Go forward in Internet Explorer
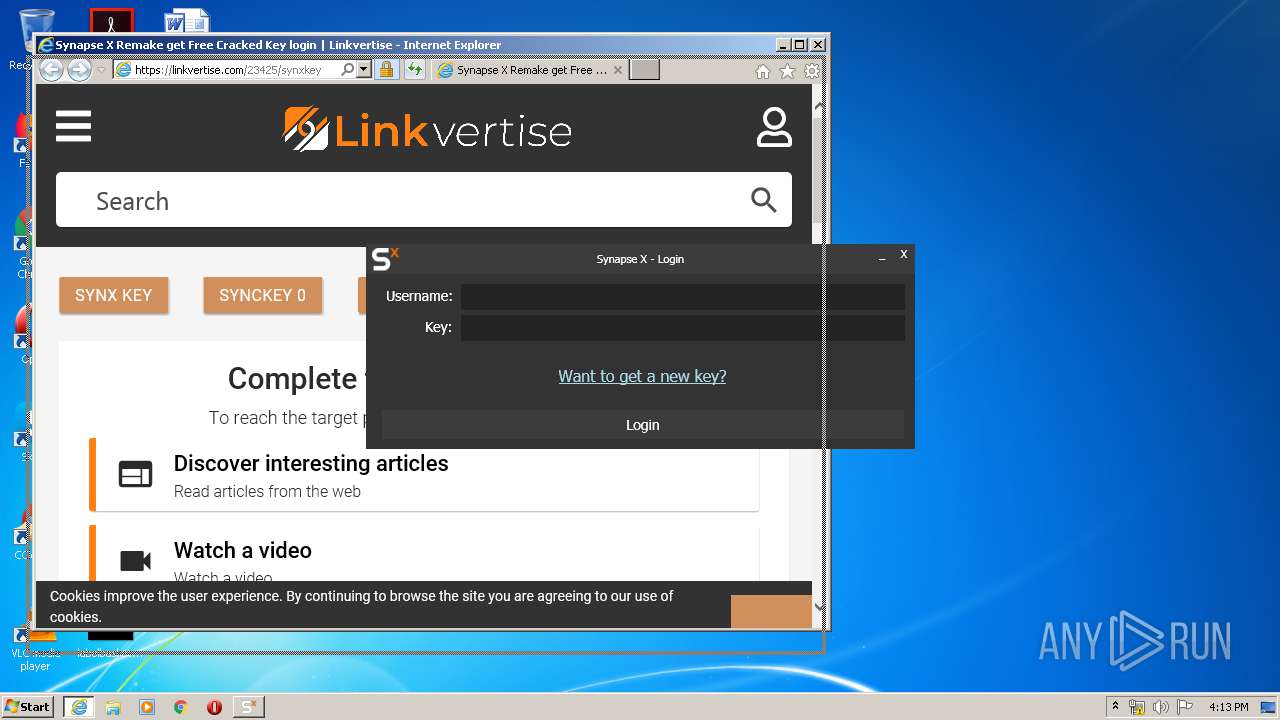Image resolution: width=1280 pixels, height=720 pixels. (x=79, y=70)
